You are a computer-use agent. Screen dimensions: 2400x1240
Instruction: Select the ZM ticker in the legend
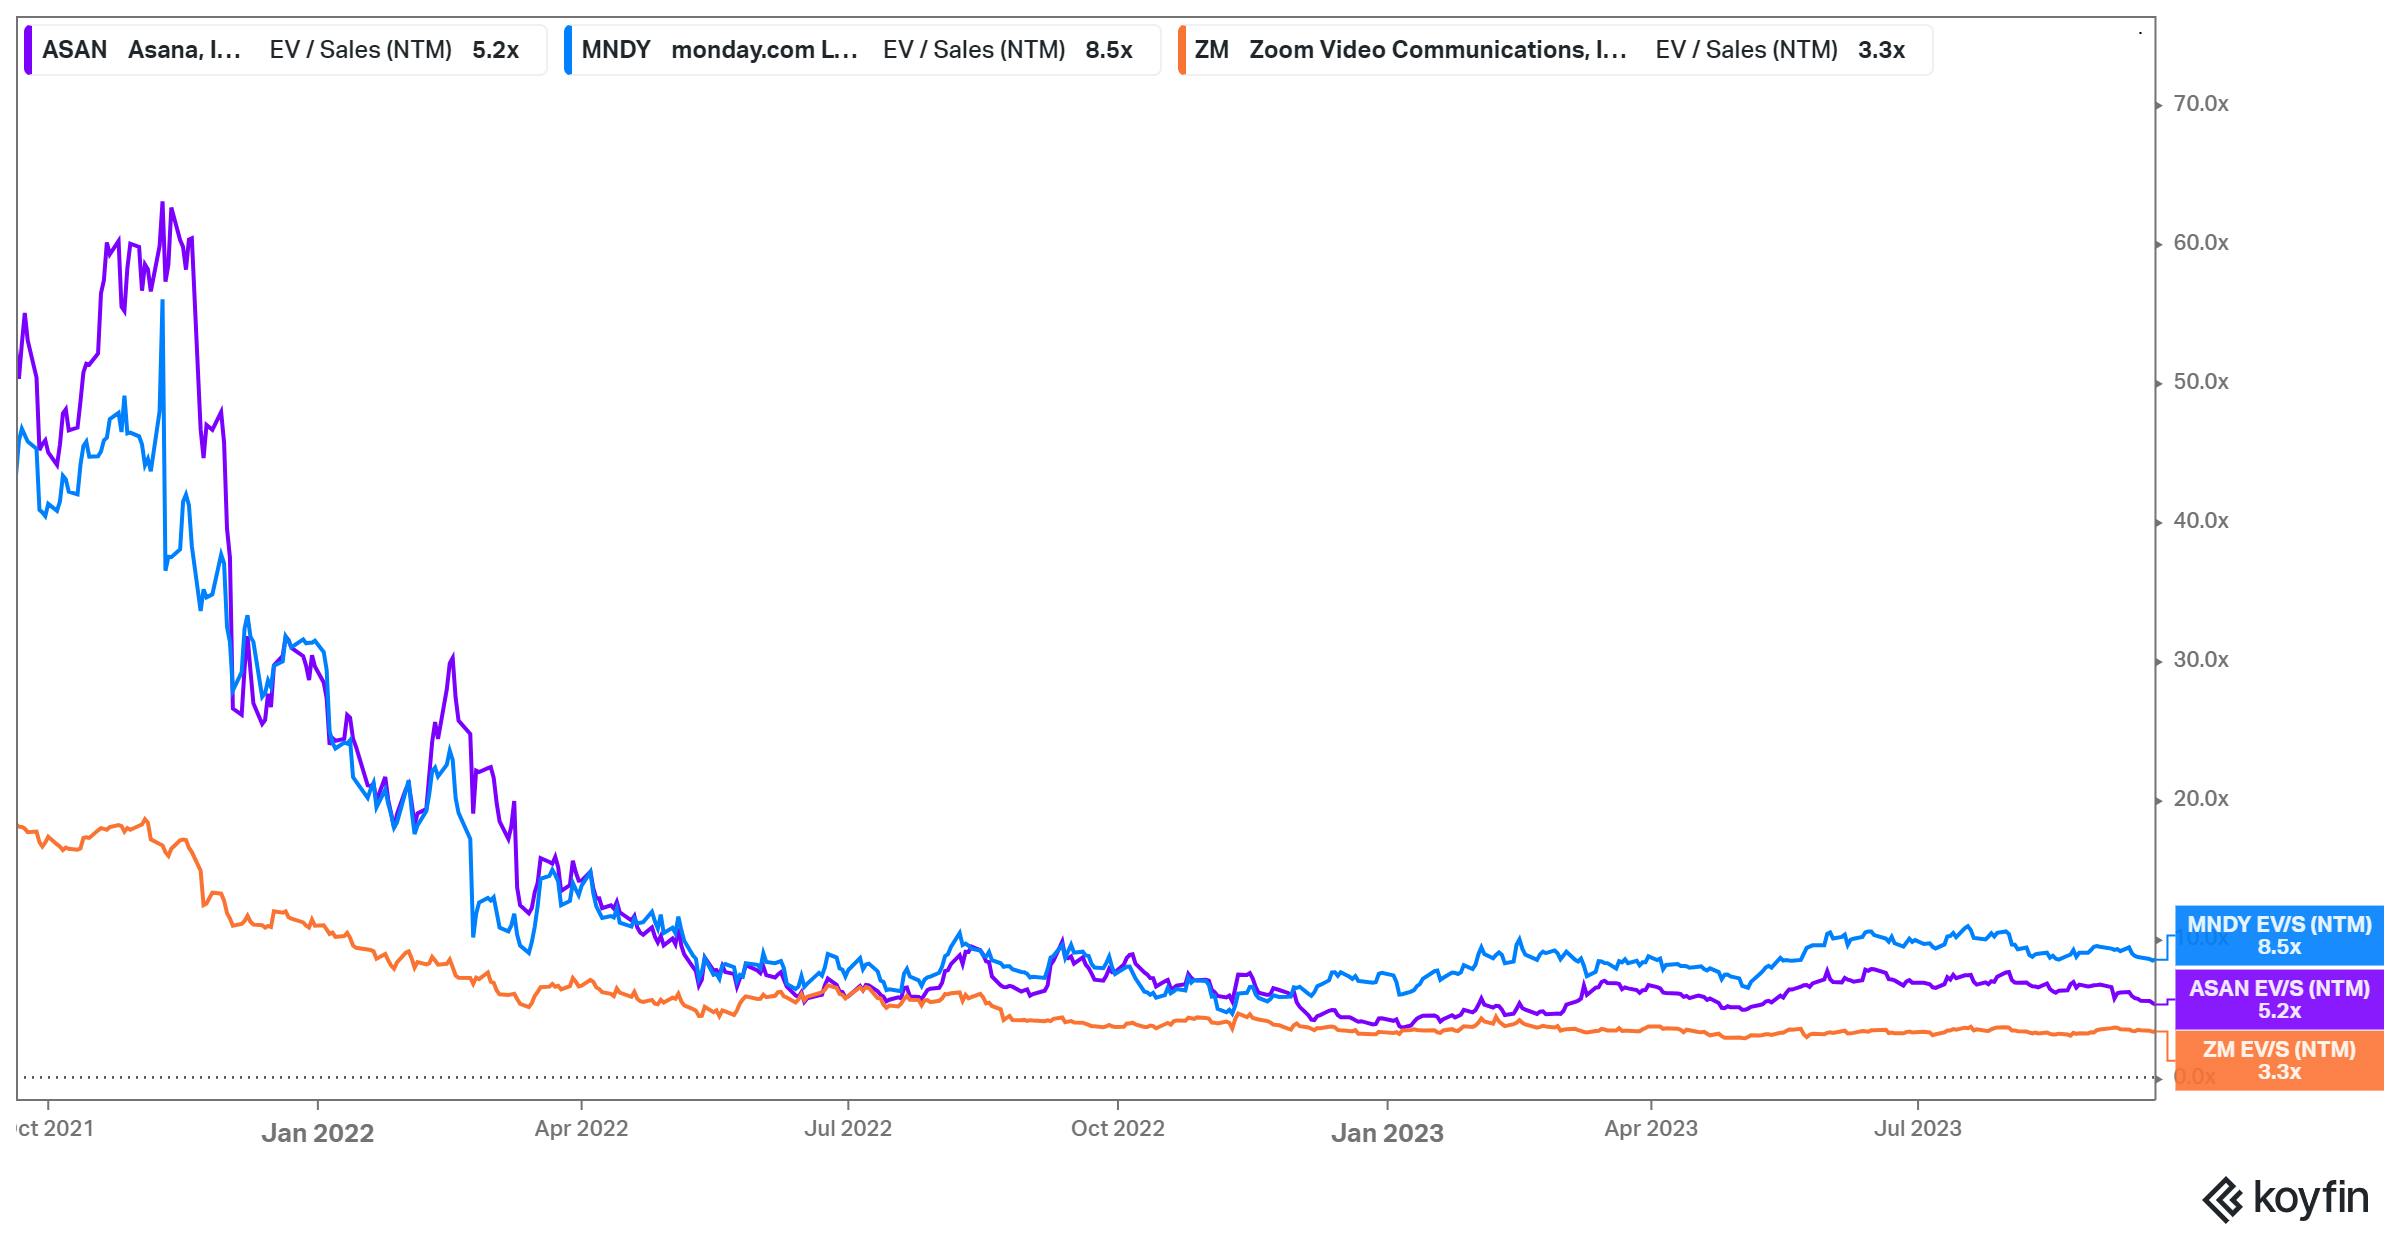[x=1211, y=50]
